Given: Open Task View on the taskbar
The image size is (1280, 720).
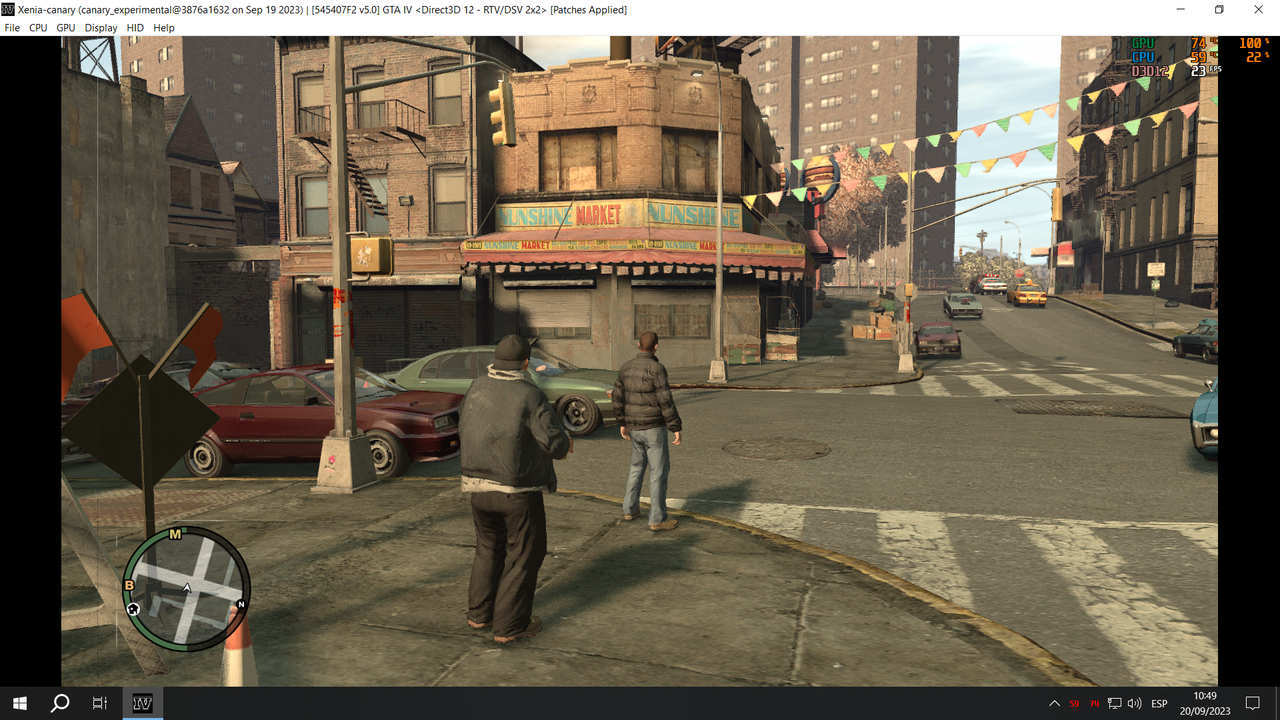Looking at the screenshot, I should (100, 703).
